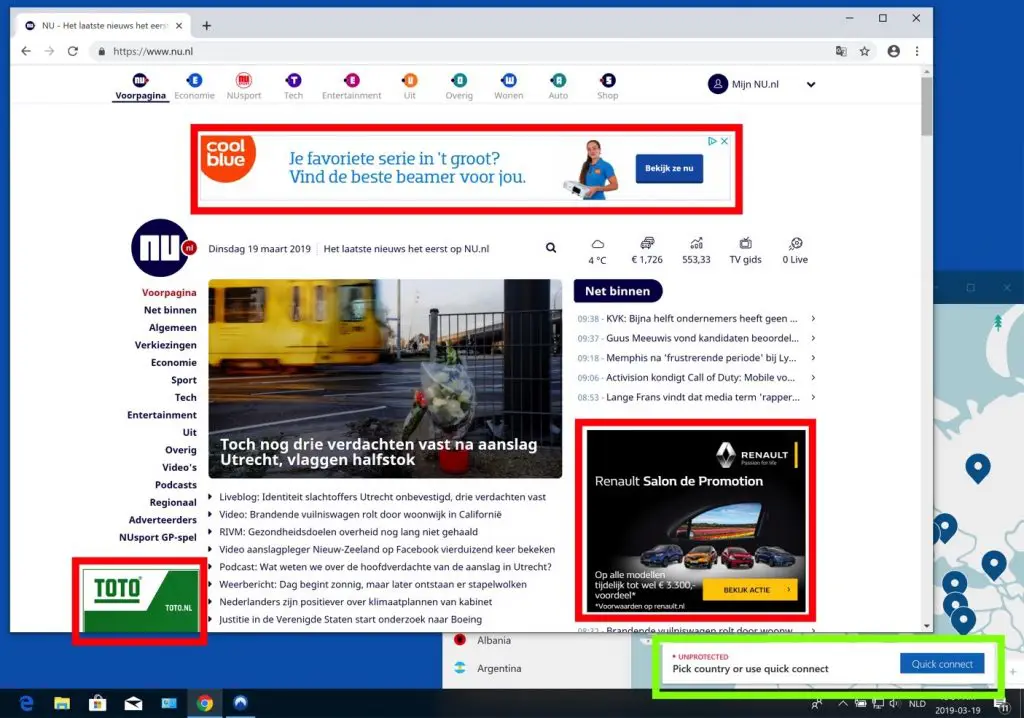Open Chrome profile account icon
The image size is (1024, 718).
click(893, 51)
